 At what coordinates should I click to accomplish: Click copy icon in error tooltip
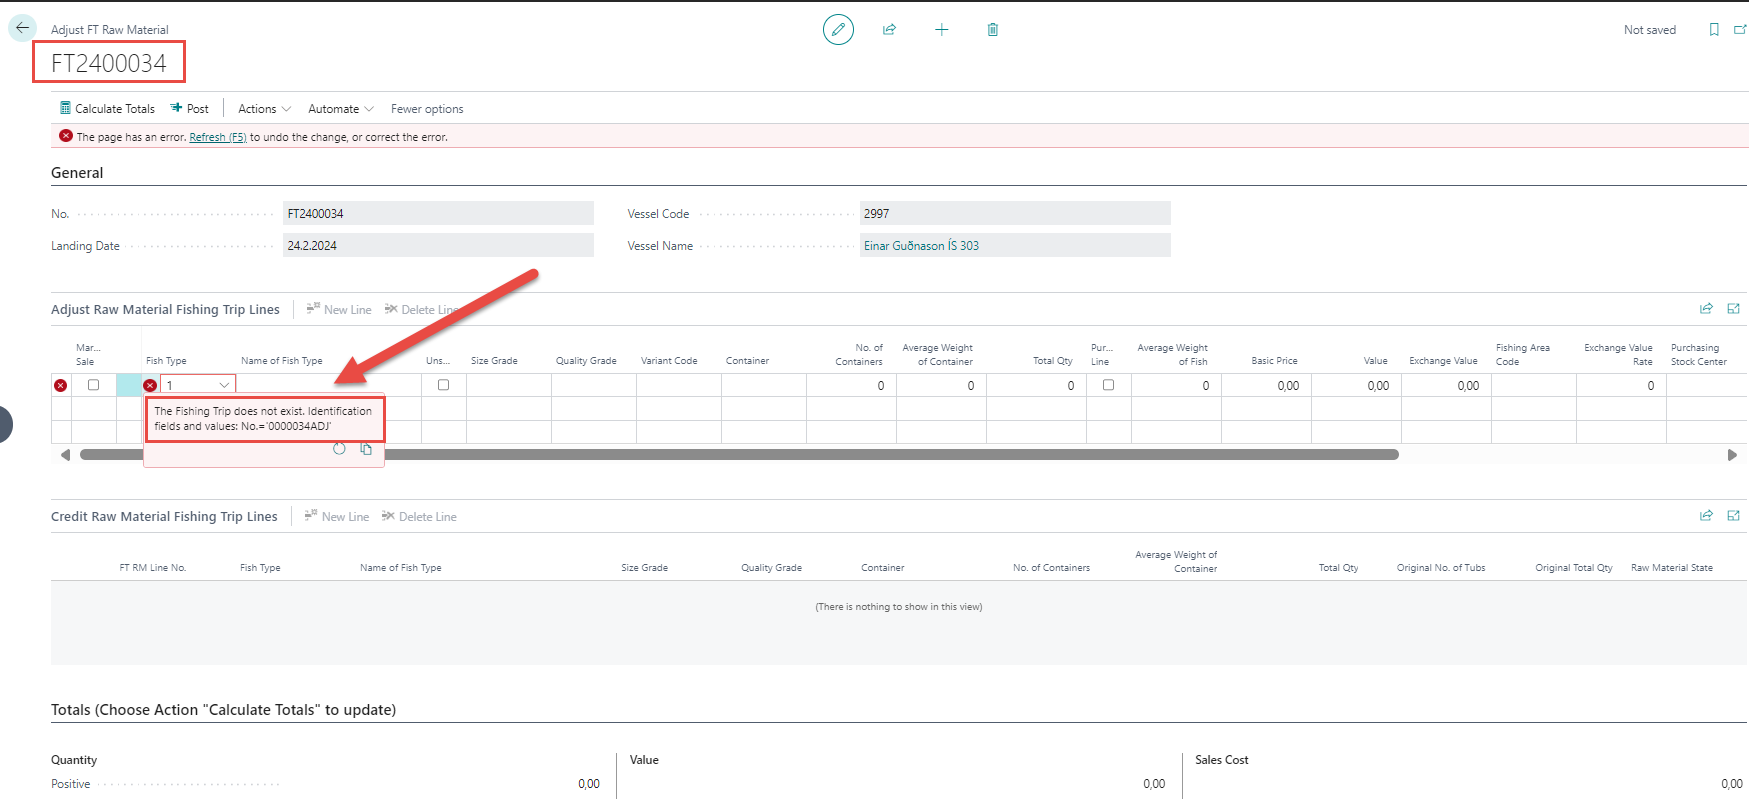[366, 449]
